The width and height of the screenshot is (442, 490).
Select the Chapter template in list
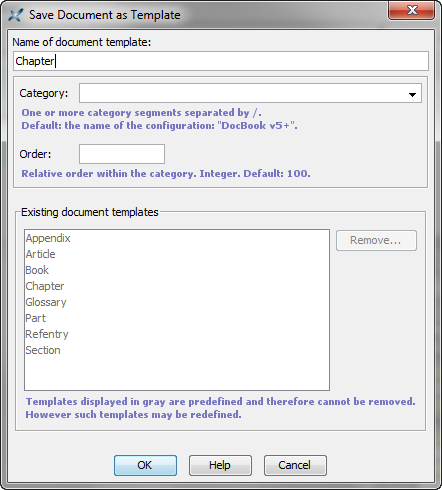[45, 286]
